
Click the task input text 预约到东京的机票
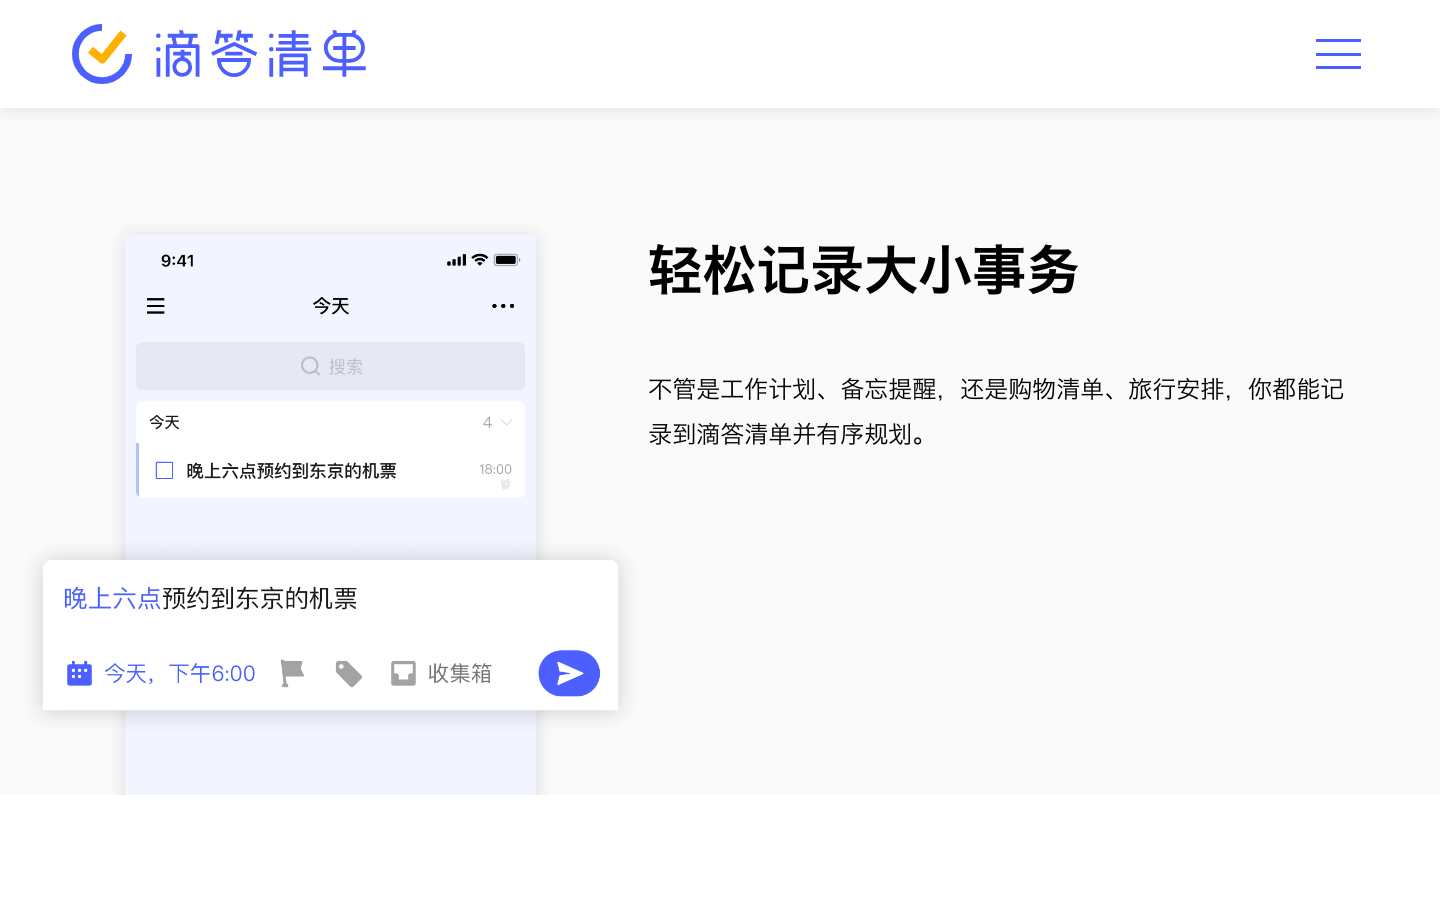click(x=260, y=598)
